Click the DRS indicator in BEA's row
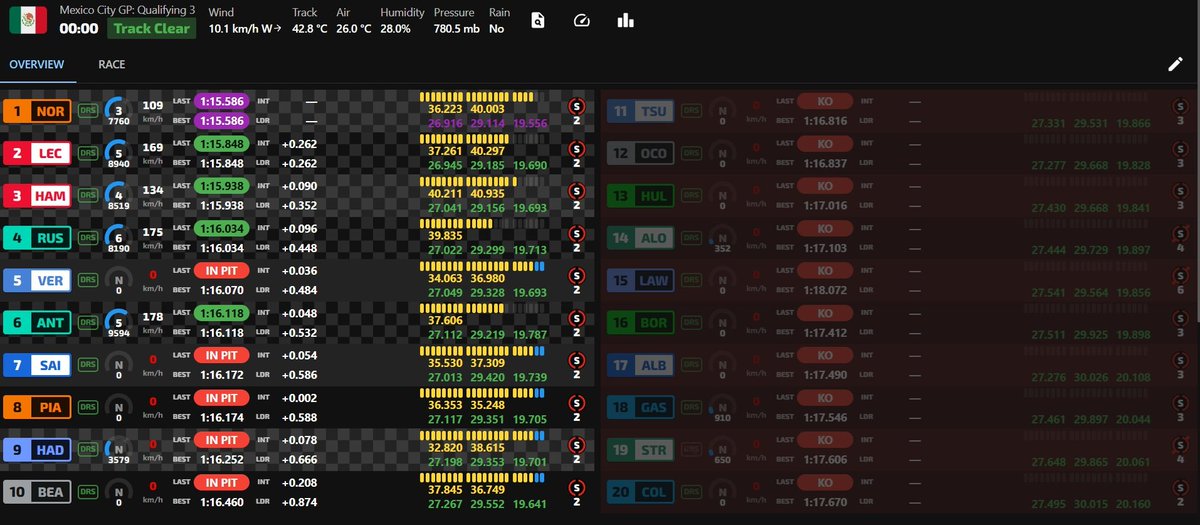Screen dimensions: 1200x525 (x=90, y=492)
